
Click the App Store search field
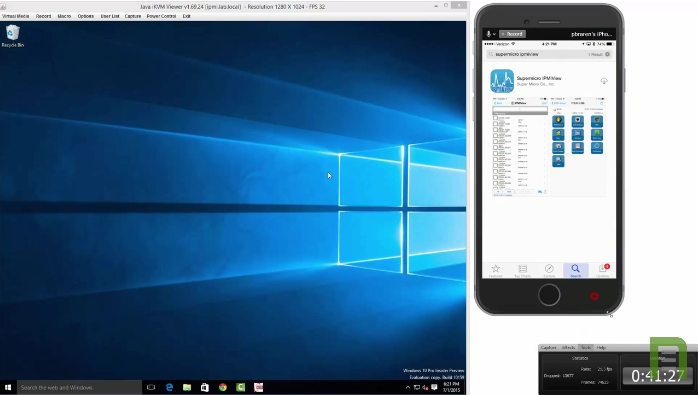click(x=549, y=54)
